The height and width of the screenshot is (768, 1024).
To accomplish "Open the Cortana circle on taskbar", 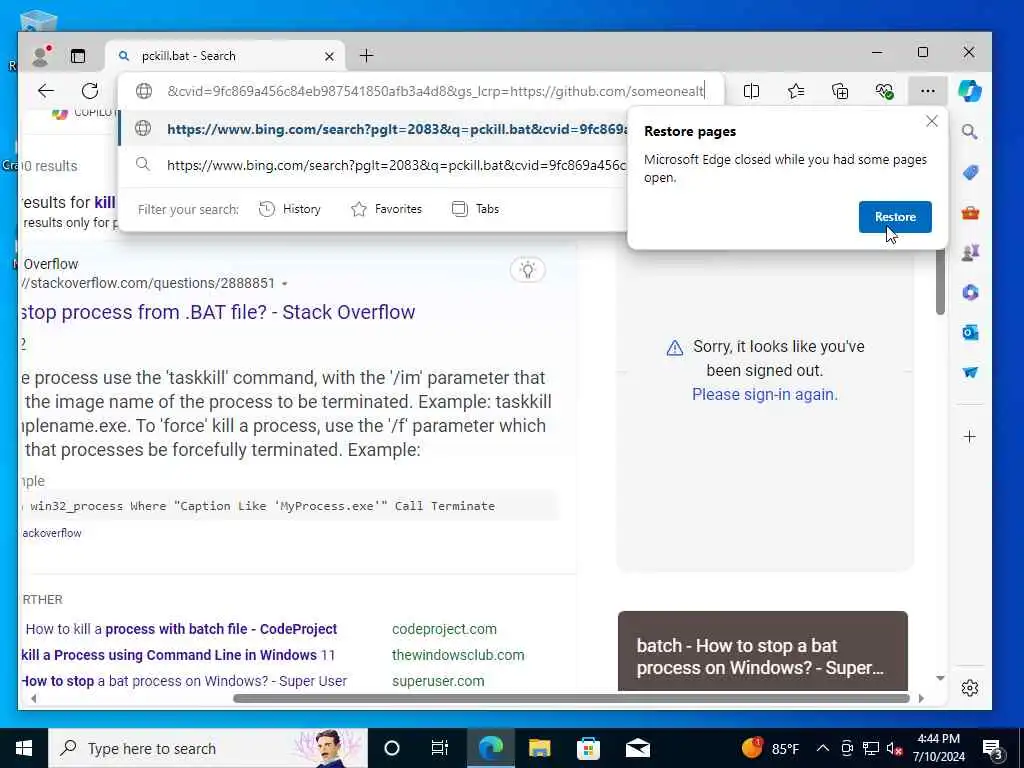I will point(392,748).
